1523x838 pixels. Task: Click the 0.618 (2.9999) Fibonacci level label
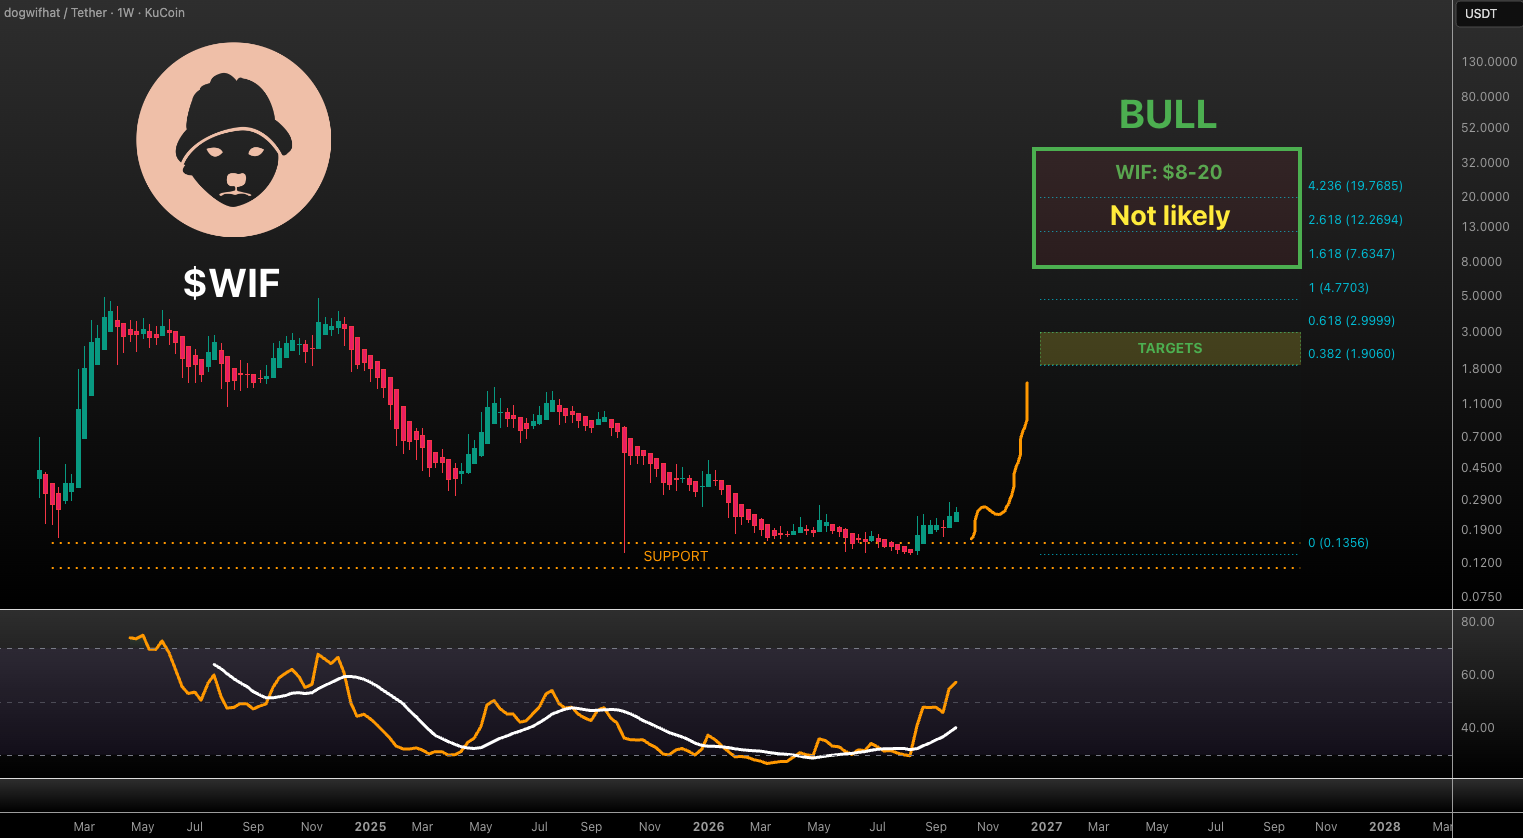pyautogui.click(x=1351, y=321)
